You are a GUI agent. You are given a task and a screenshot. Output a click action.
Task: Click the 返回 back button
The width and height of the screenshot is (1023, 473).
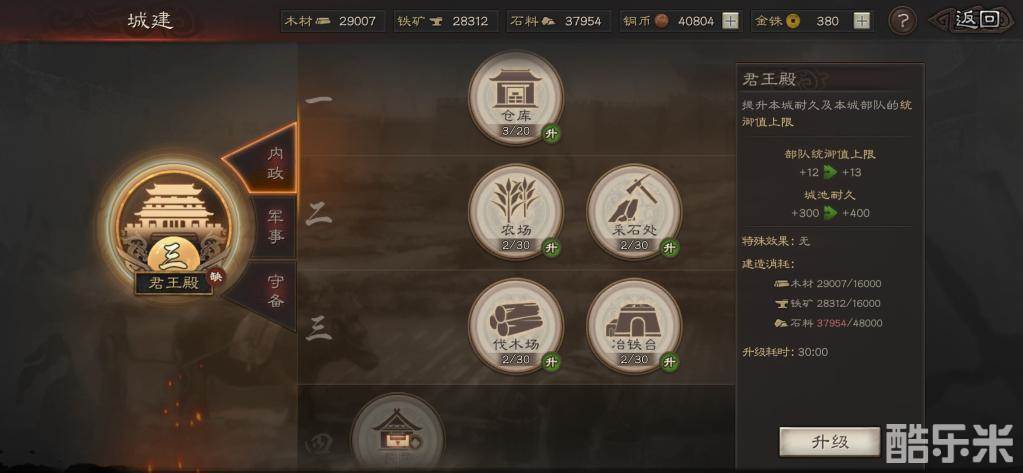(977, 20)
